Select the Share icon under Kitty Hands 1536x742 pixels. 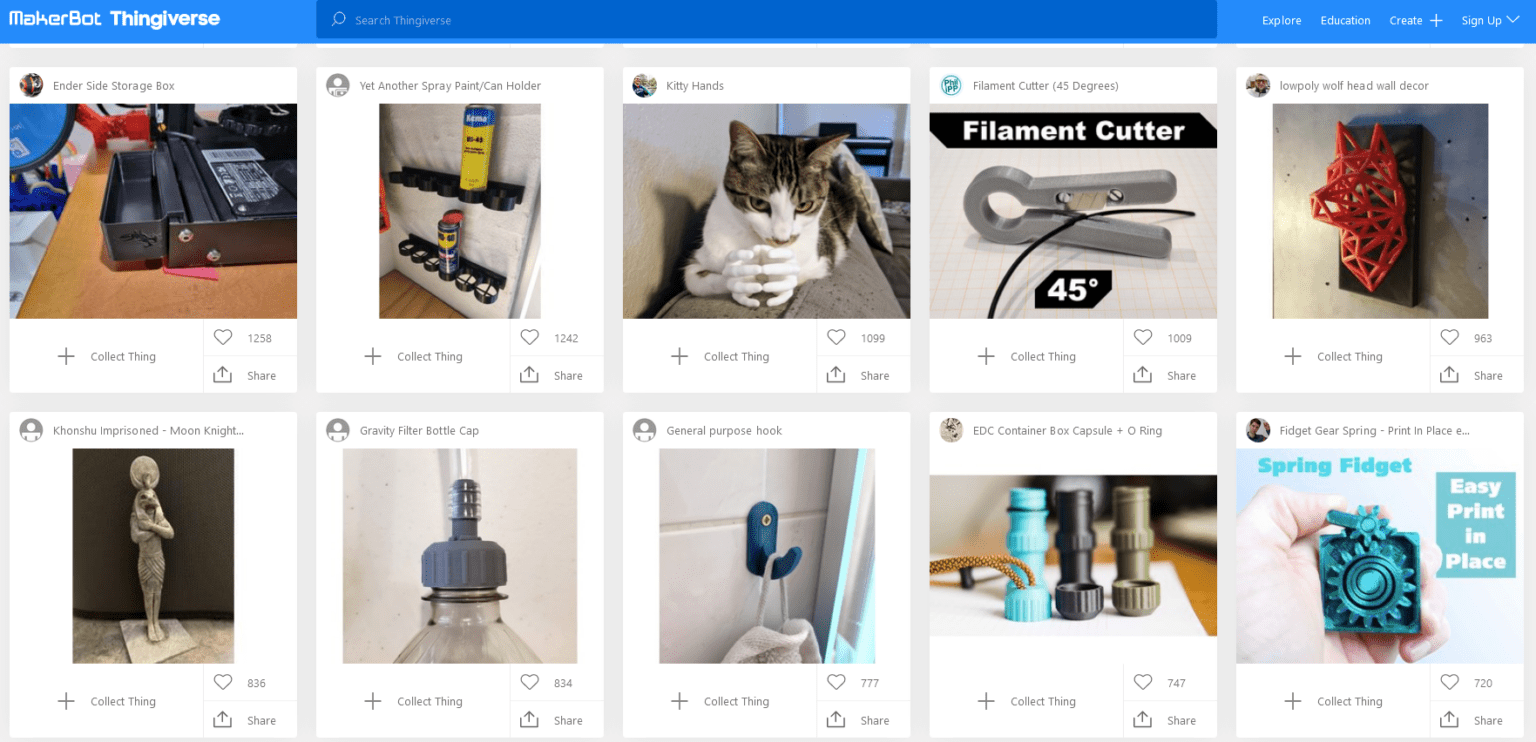(x=836, y=374)
